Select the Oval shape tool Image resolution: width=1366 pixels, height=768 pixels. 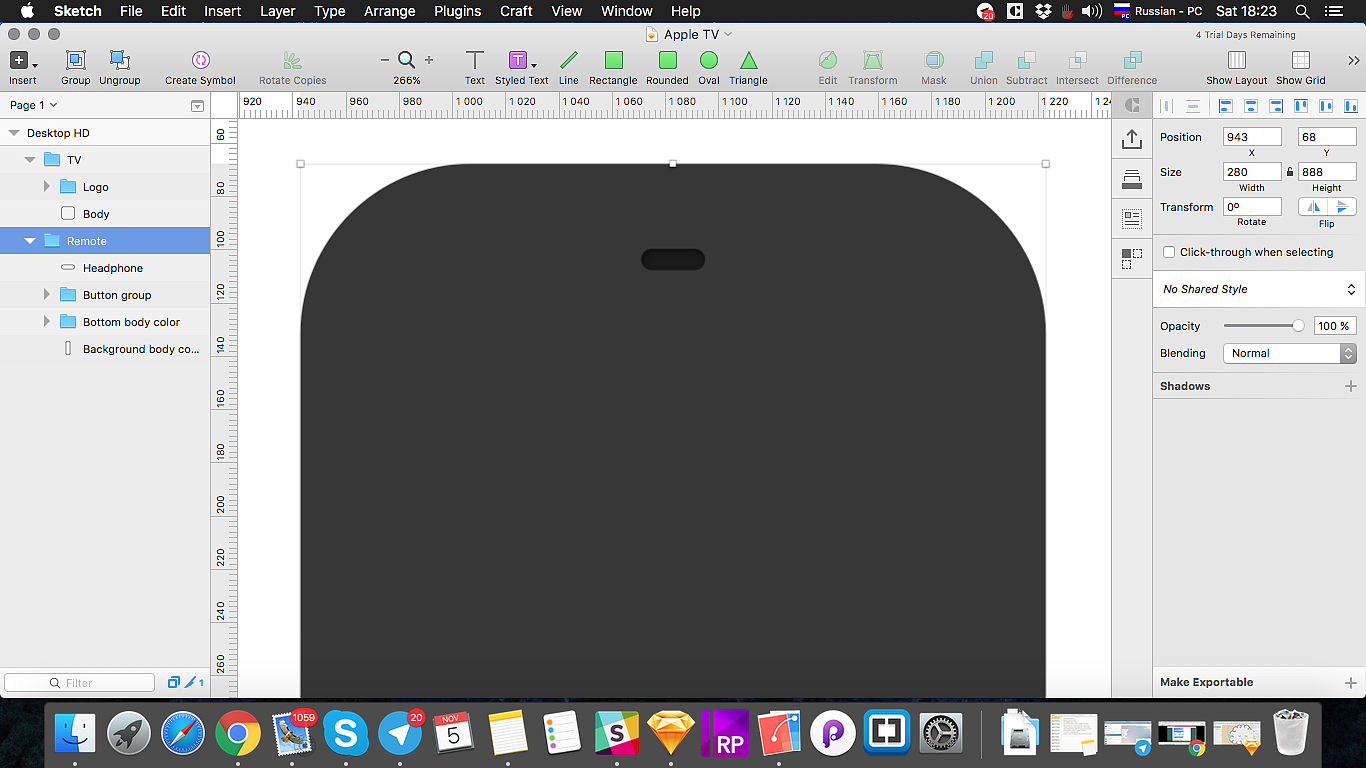[x=709, y=62]
